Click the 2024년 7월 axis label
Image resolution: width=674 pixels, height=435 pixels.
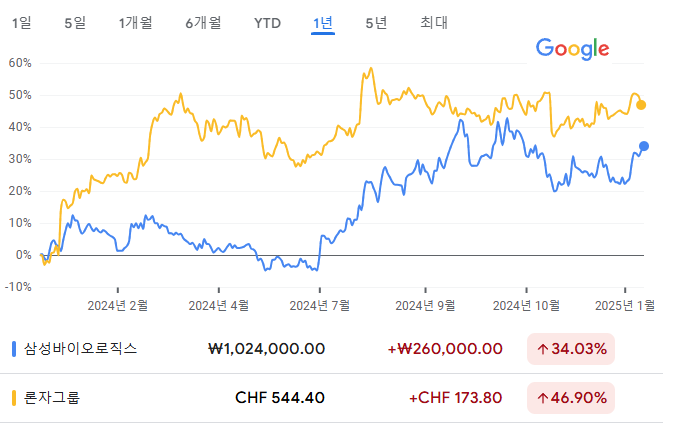[320, 306]
